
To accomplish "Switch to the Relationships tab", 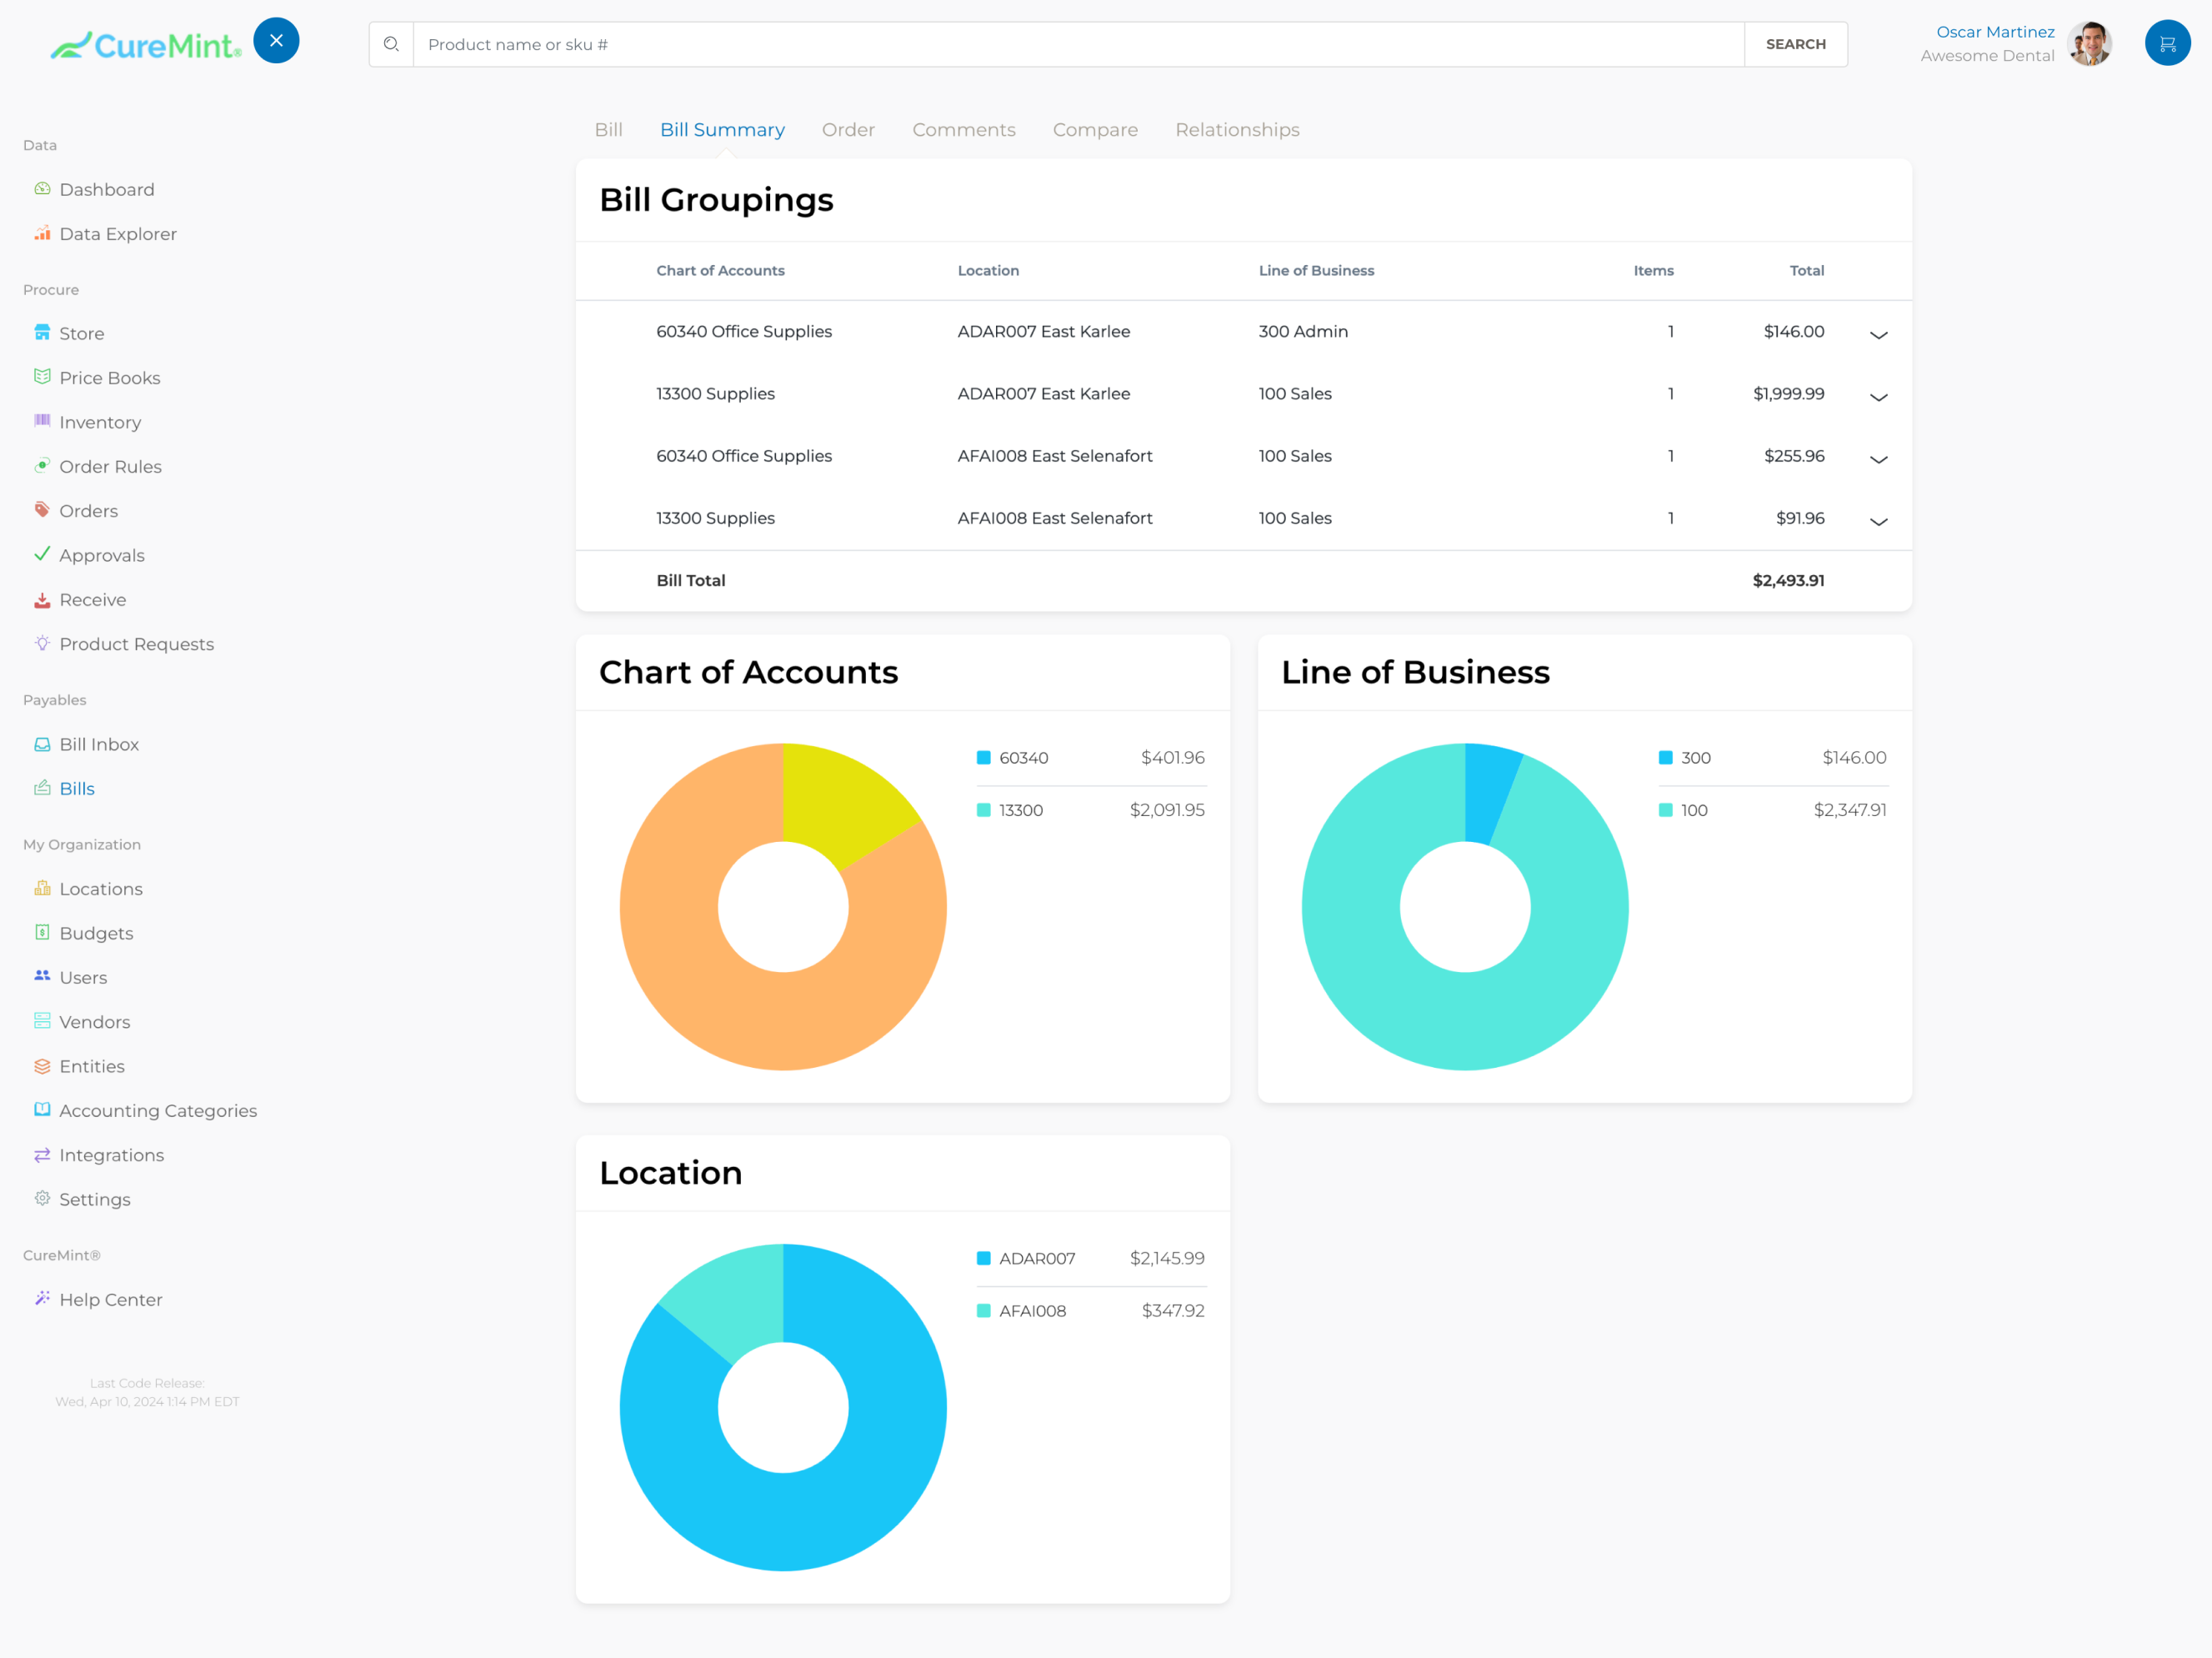I will pos(1236,130).
